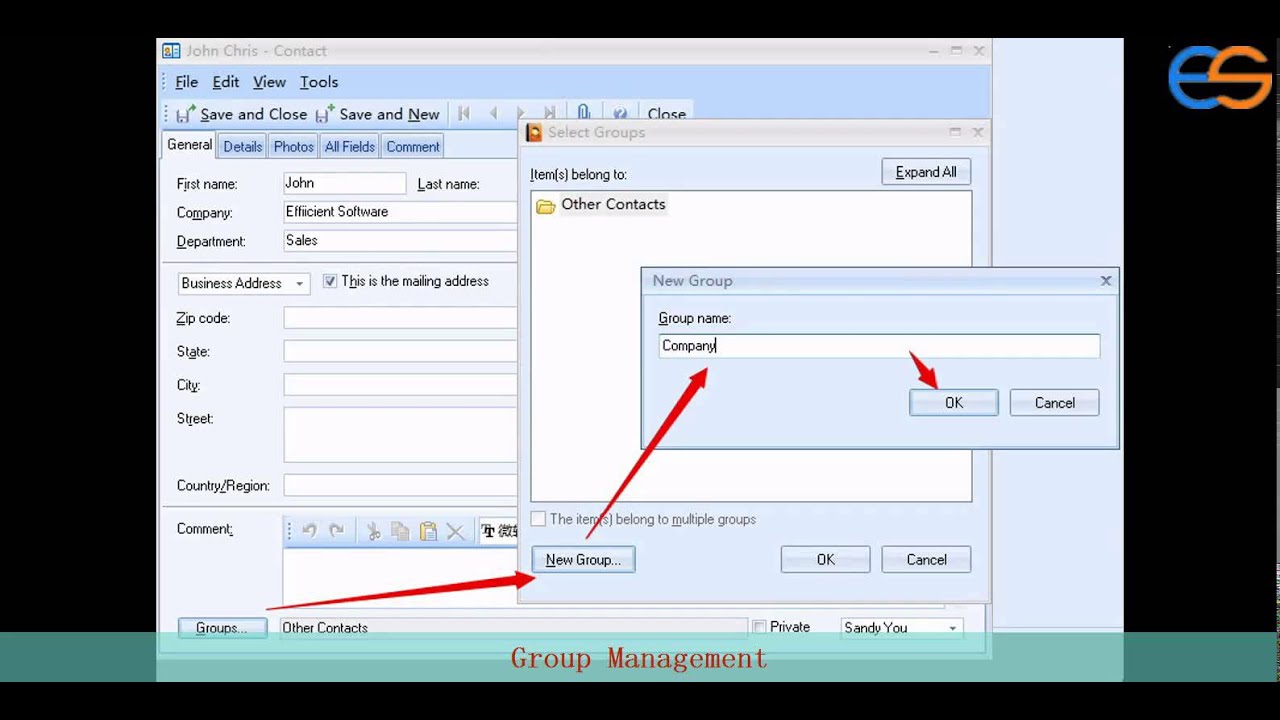The width and height of the screenshot is (1280, 720).
Task: Open the File menu
Action: coord(187,82)
